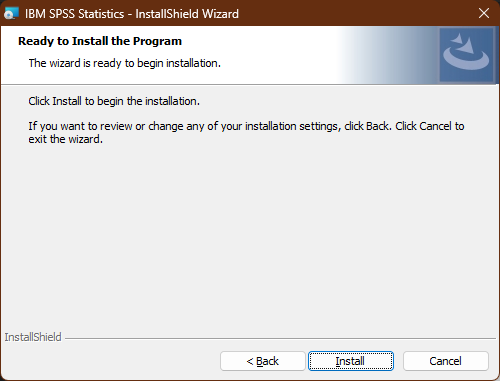The width and height of the screenshot is (500, 381).
Task: Click the gray InstallShield label at bottom
Action: tap(33, 337)
